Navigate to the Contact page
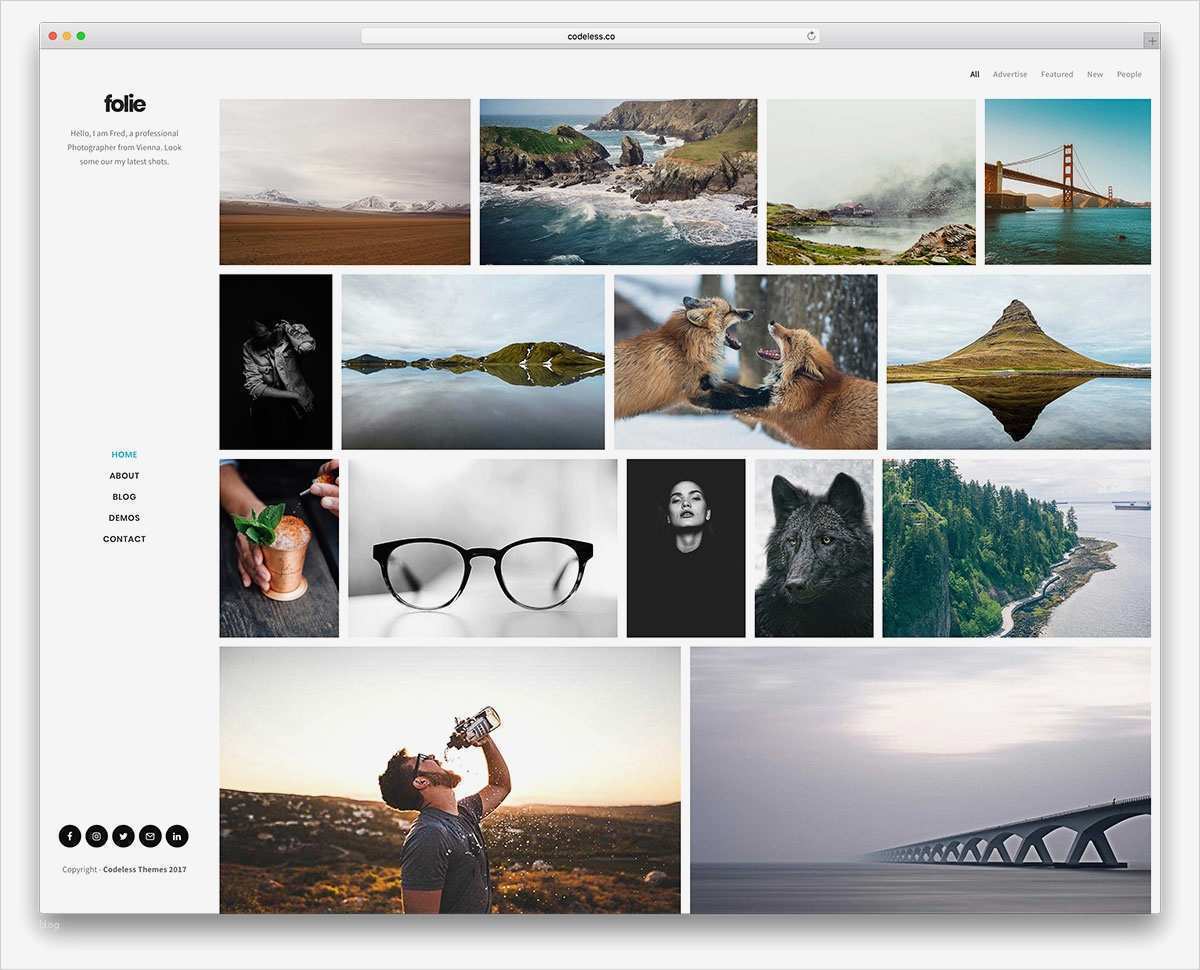1200x970 pixels. click(124, 539)
